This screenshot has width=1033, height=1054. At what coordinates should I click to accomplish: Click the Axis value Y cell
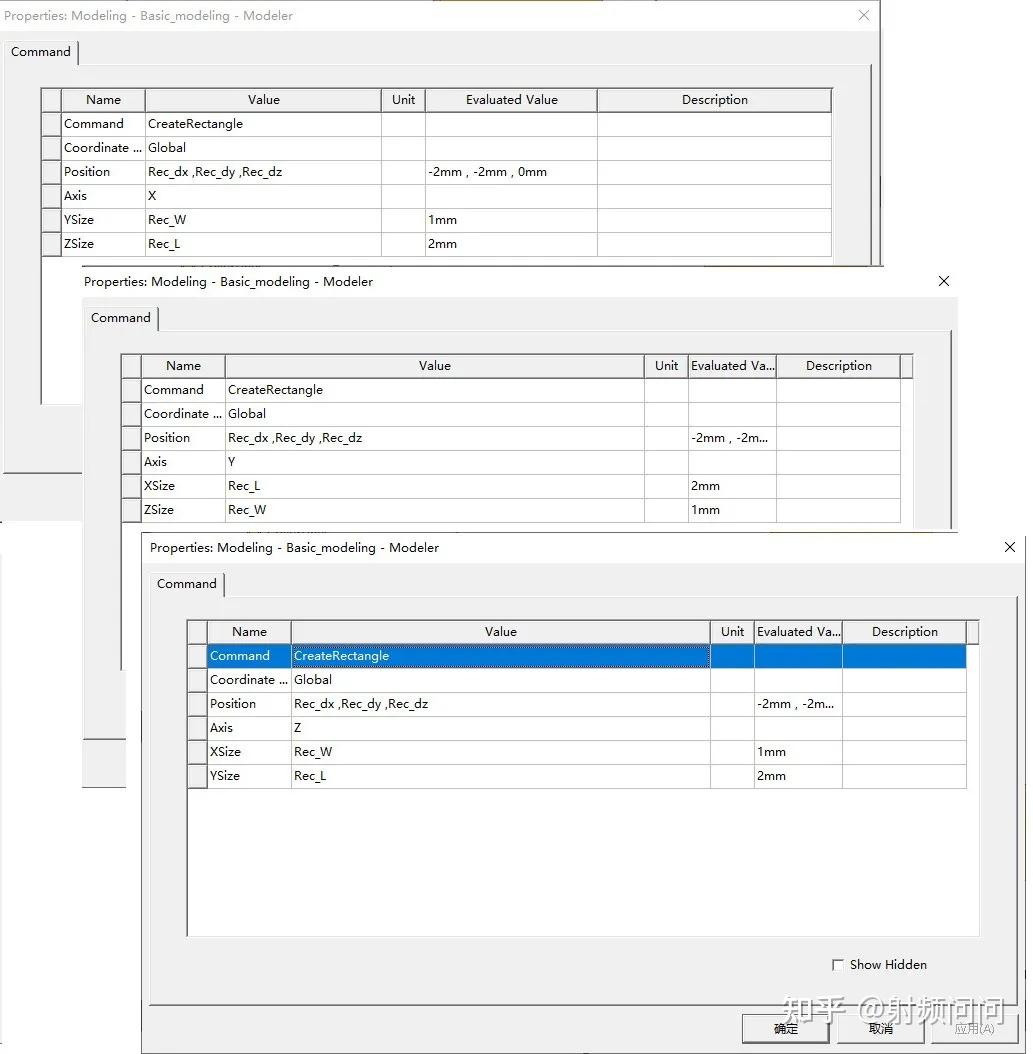tap(434, 462)
